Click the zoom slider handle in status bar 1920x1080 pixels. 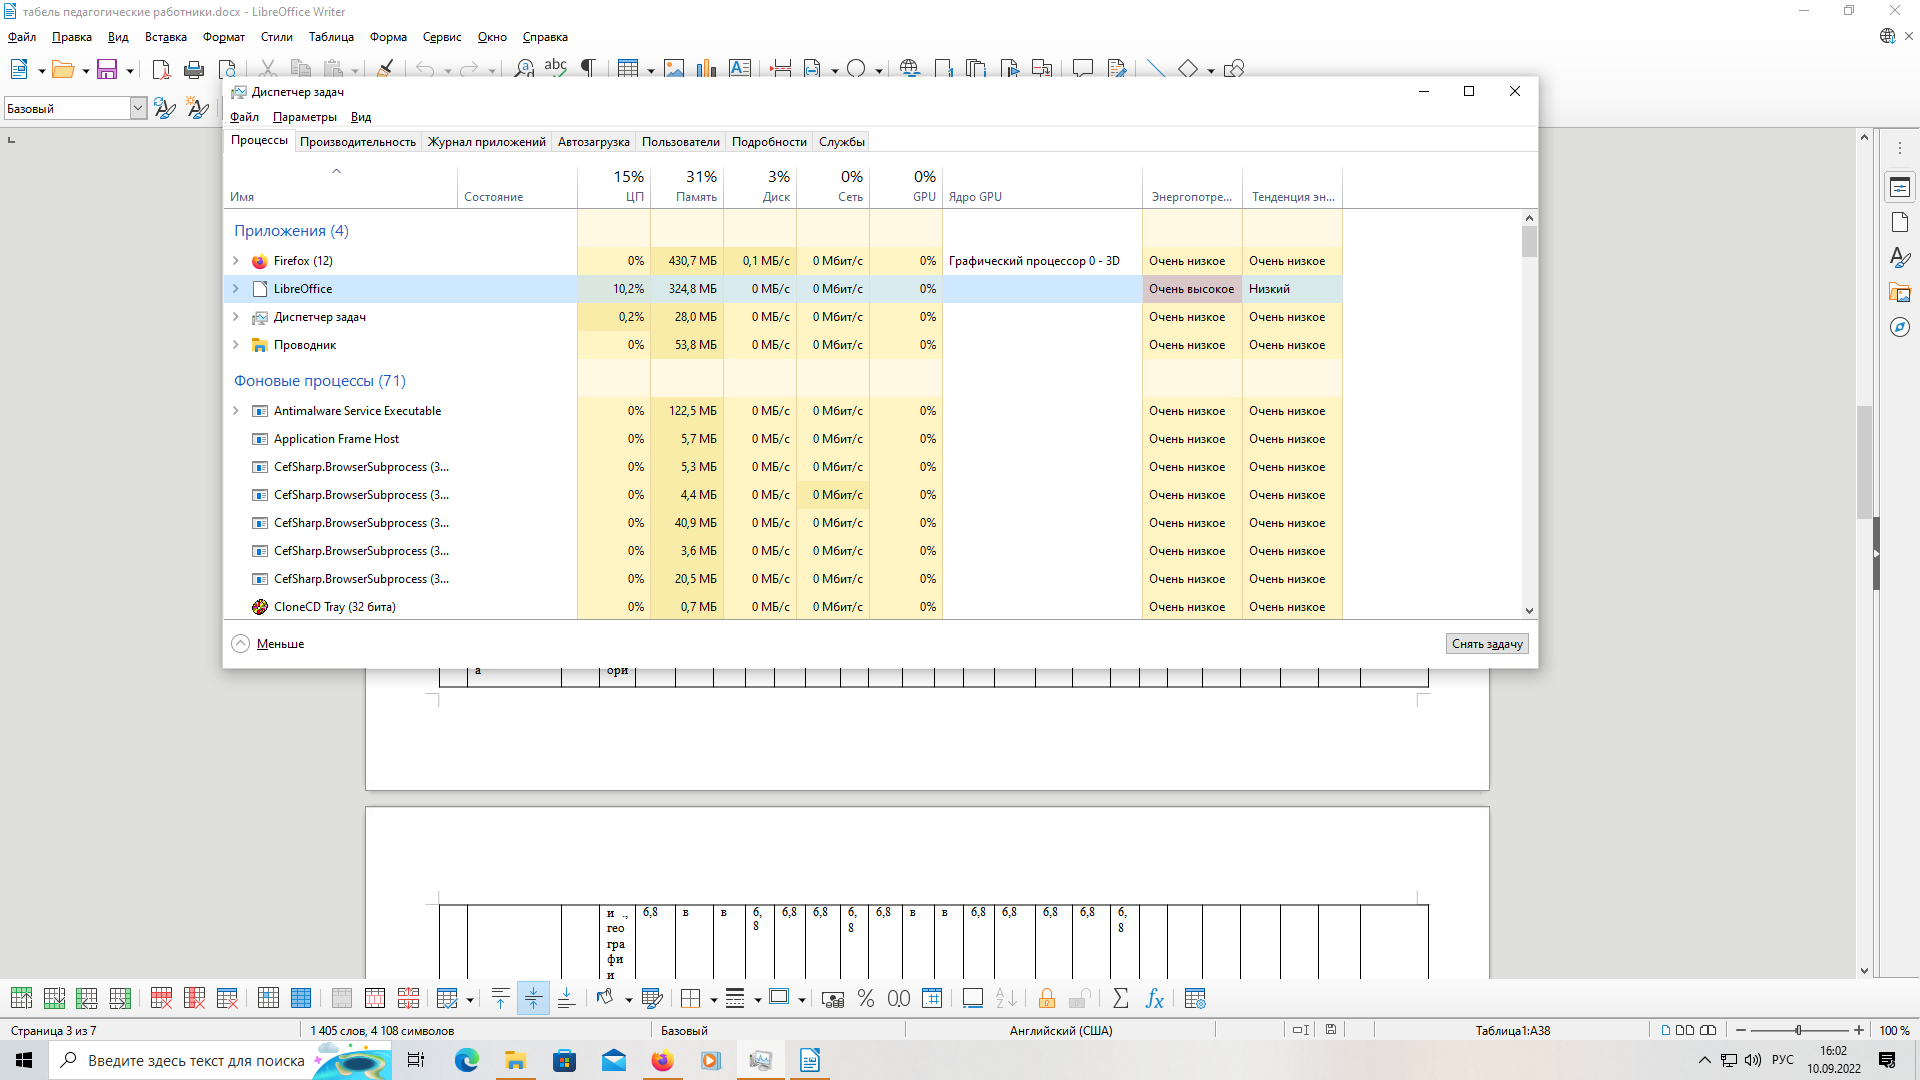coord(1798,1030)
